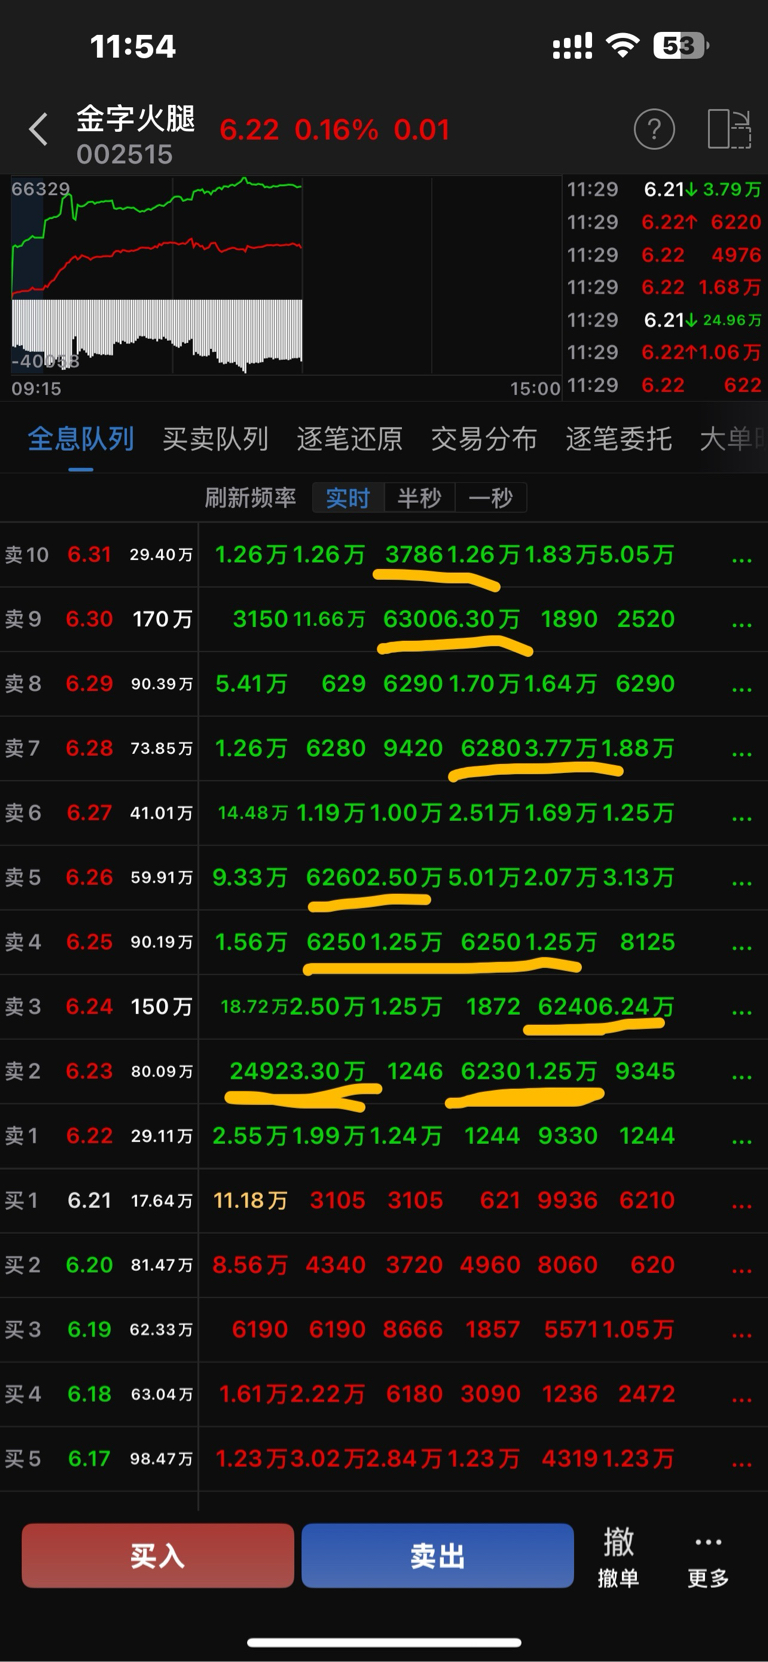Tap the red 买入 buy button
768x1662 pixels.
(158, 1556)
